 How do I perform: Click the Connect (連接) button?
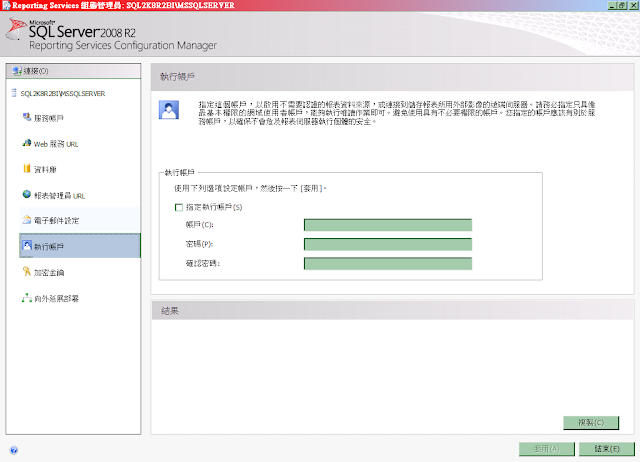click(73, 71)
